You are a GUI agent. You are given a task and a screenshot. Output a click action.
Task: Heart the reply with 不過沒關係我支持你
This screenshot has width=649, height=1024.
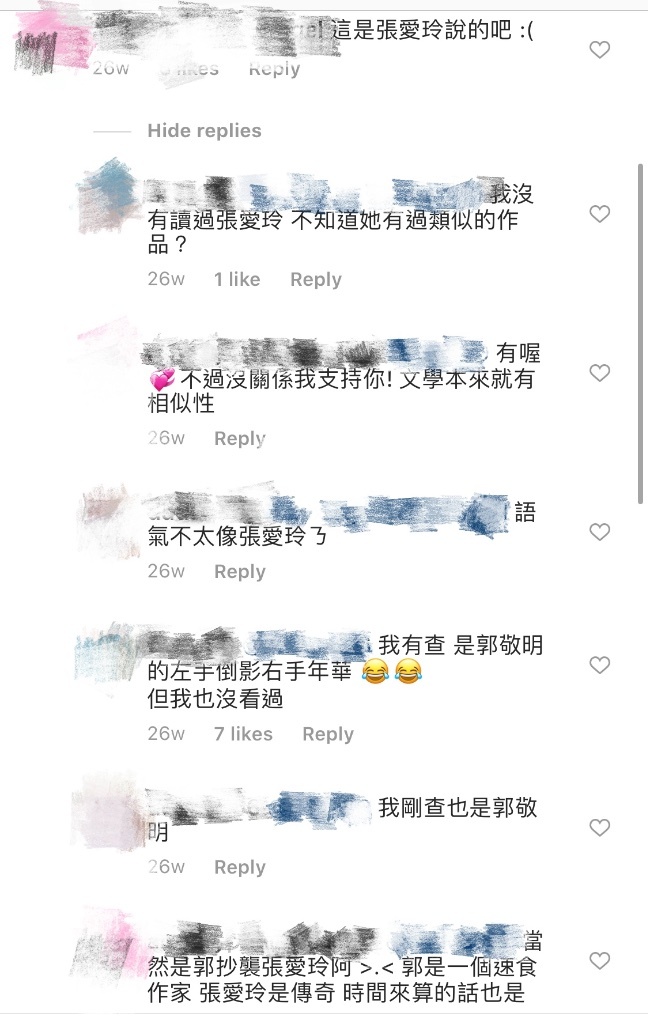coord(599,373)
